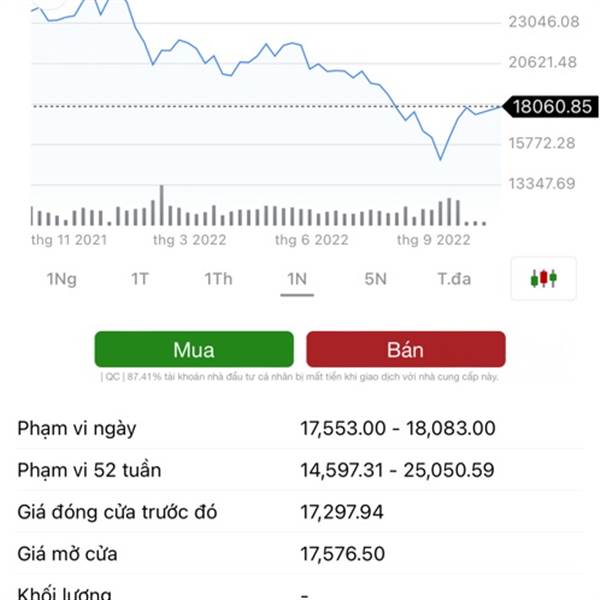Tap the tallest volume bar near thg 3 2022

[162, 205]
